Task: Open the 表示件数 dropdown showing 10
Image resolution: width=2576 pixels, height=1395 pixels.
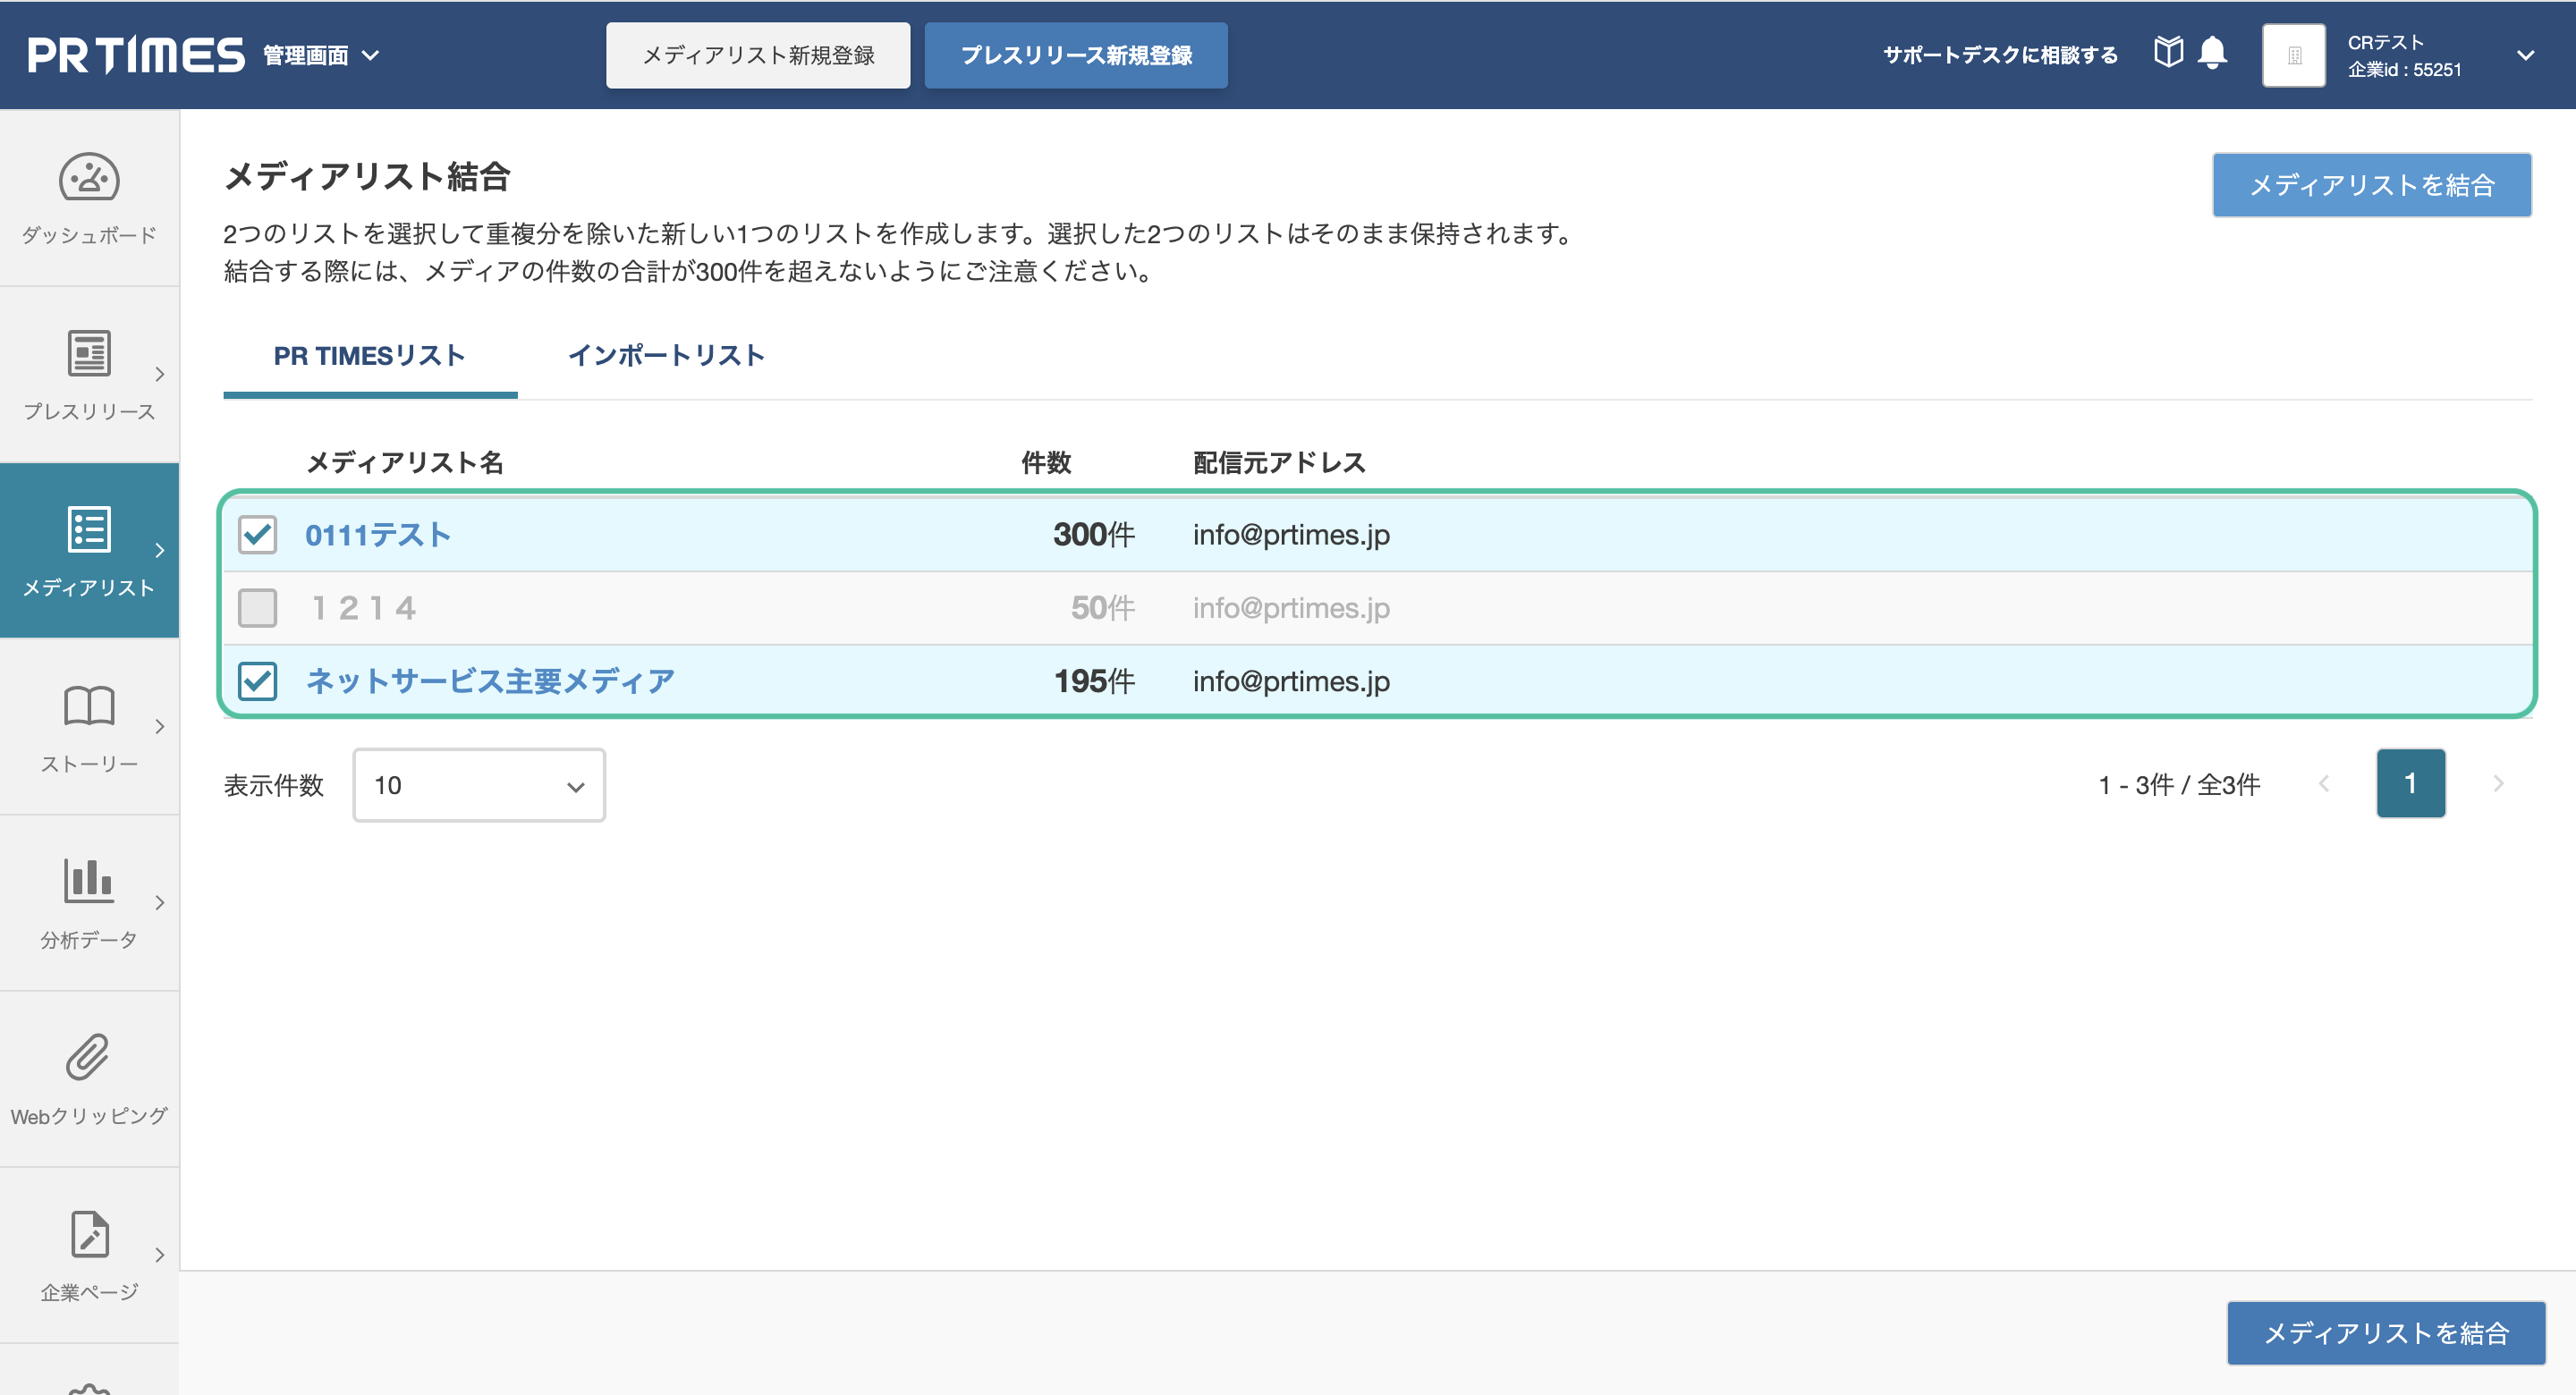Action: (479, 786)
